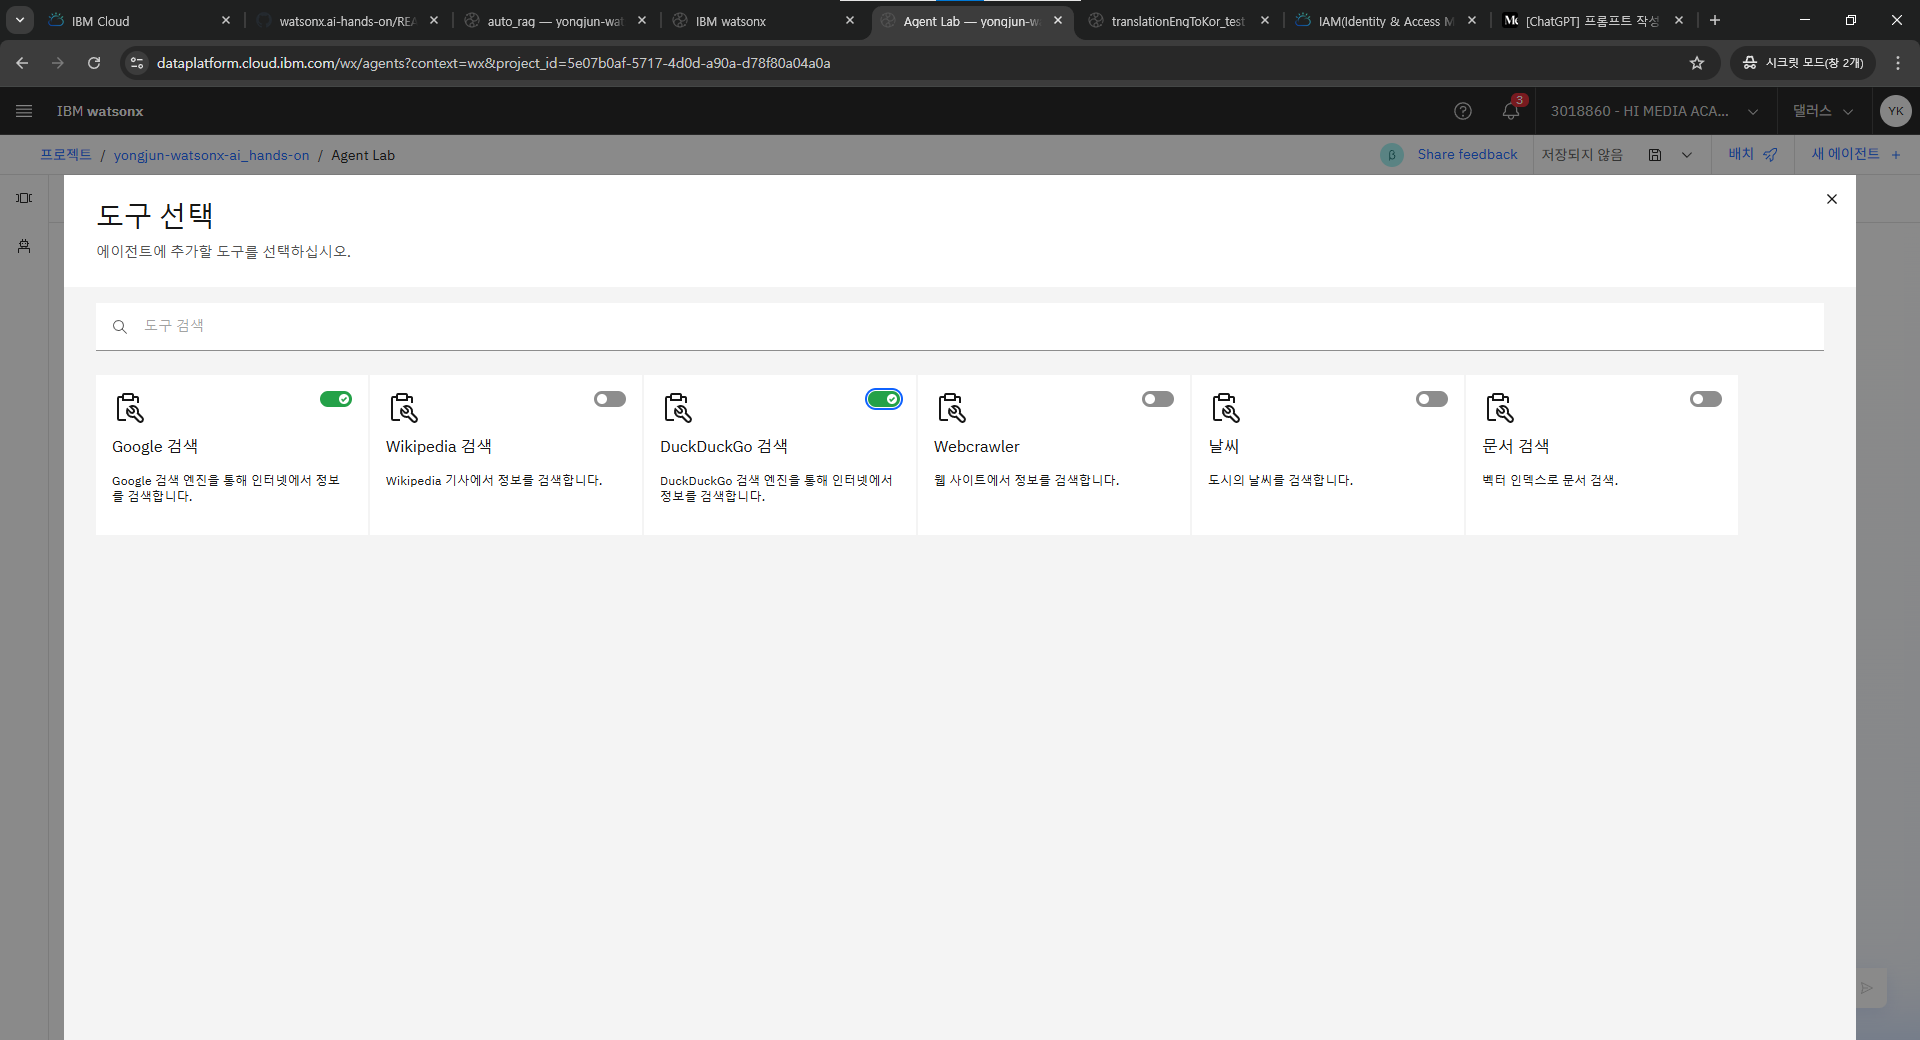Switch to the translationEngToKor_test tab
This screenshot has height=1040, width=1920.
1177,21
